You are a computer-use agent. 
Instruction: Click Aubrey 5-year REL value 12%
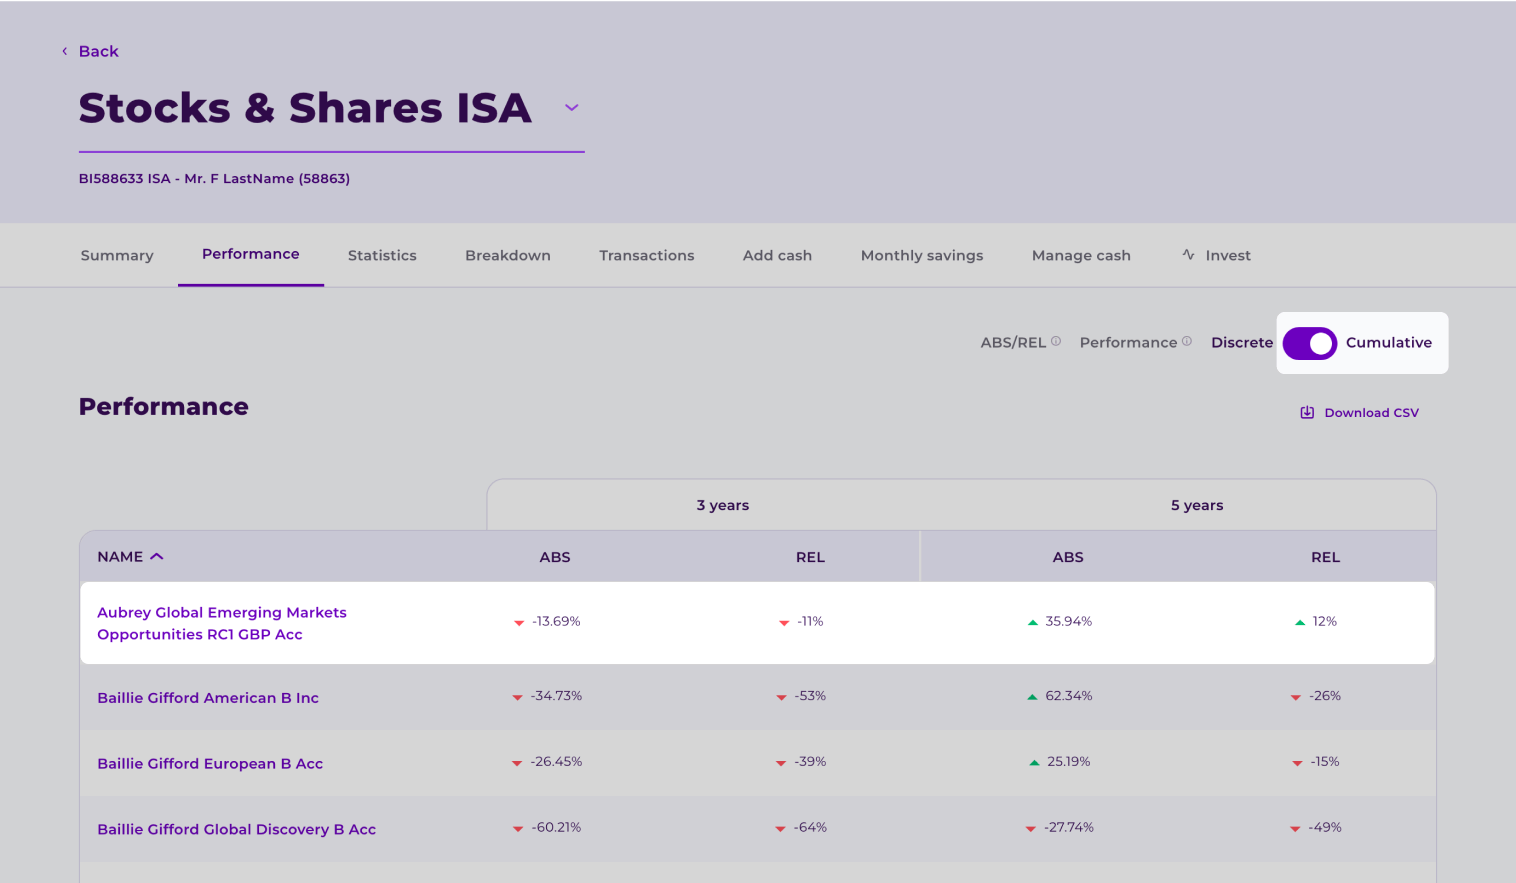click(x=1325, y=622)
